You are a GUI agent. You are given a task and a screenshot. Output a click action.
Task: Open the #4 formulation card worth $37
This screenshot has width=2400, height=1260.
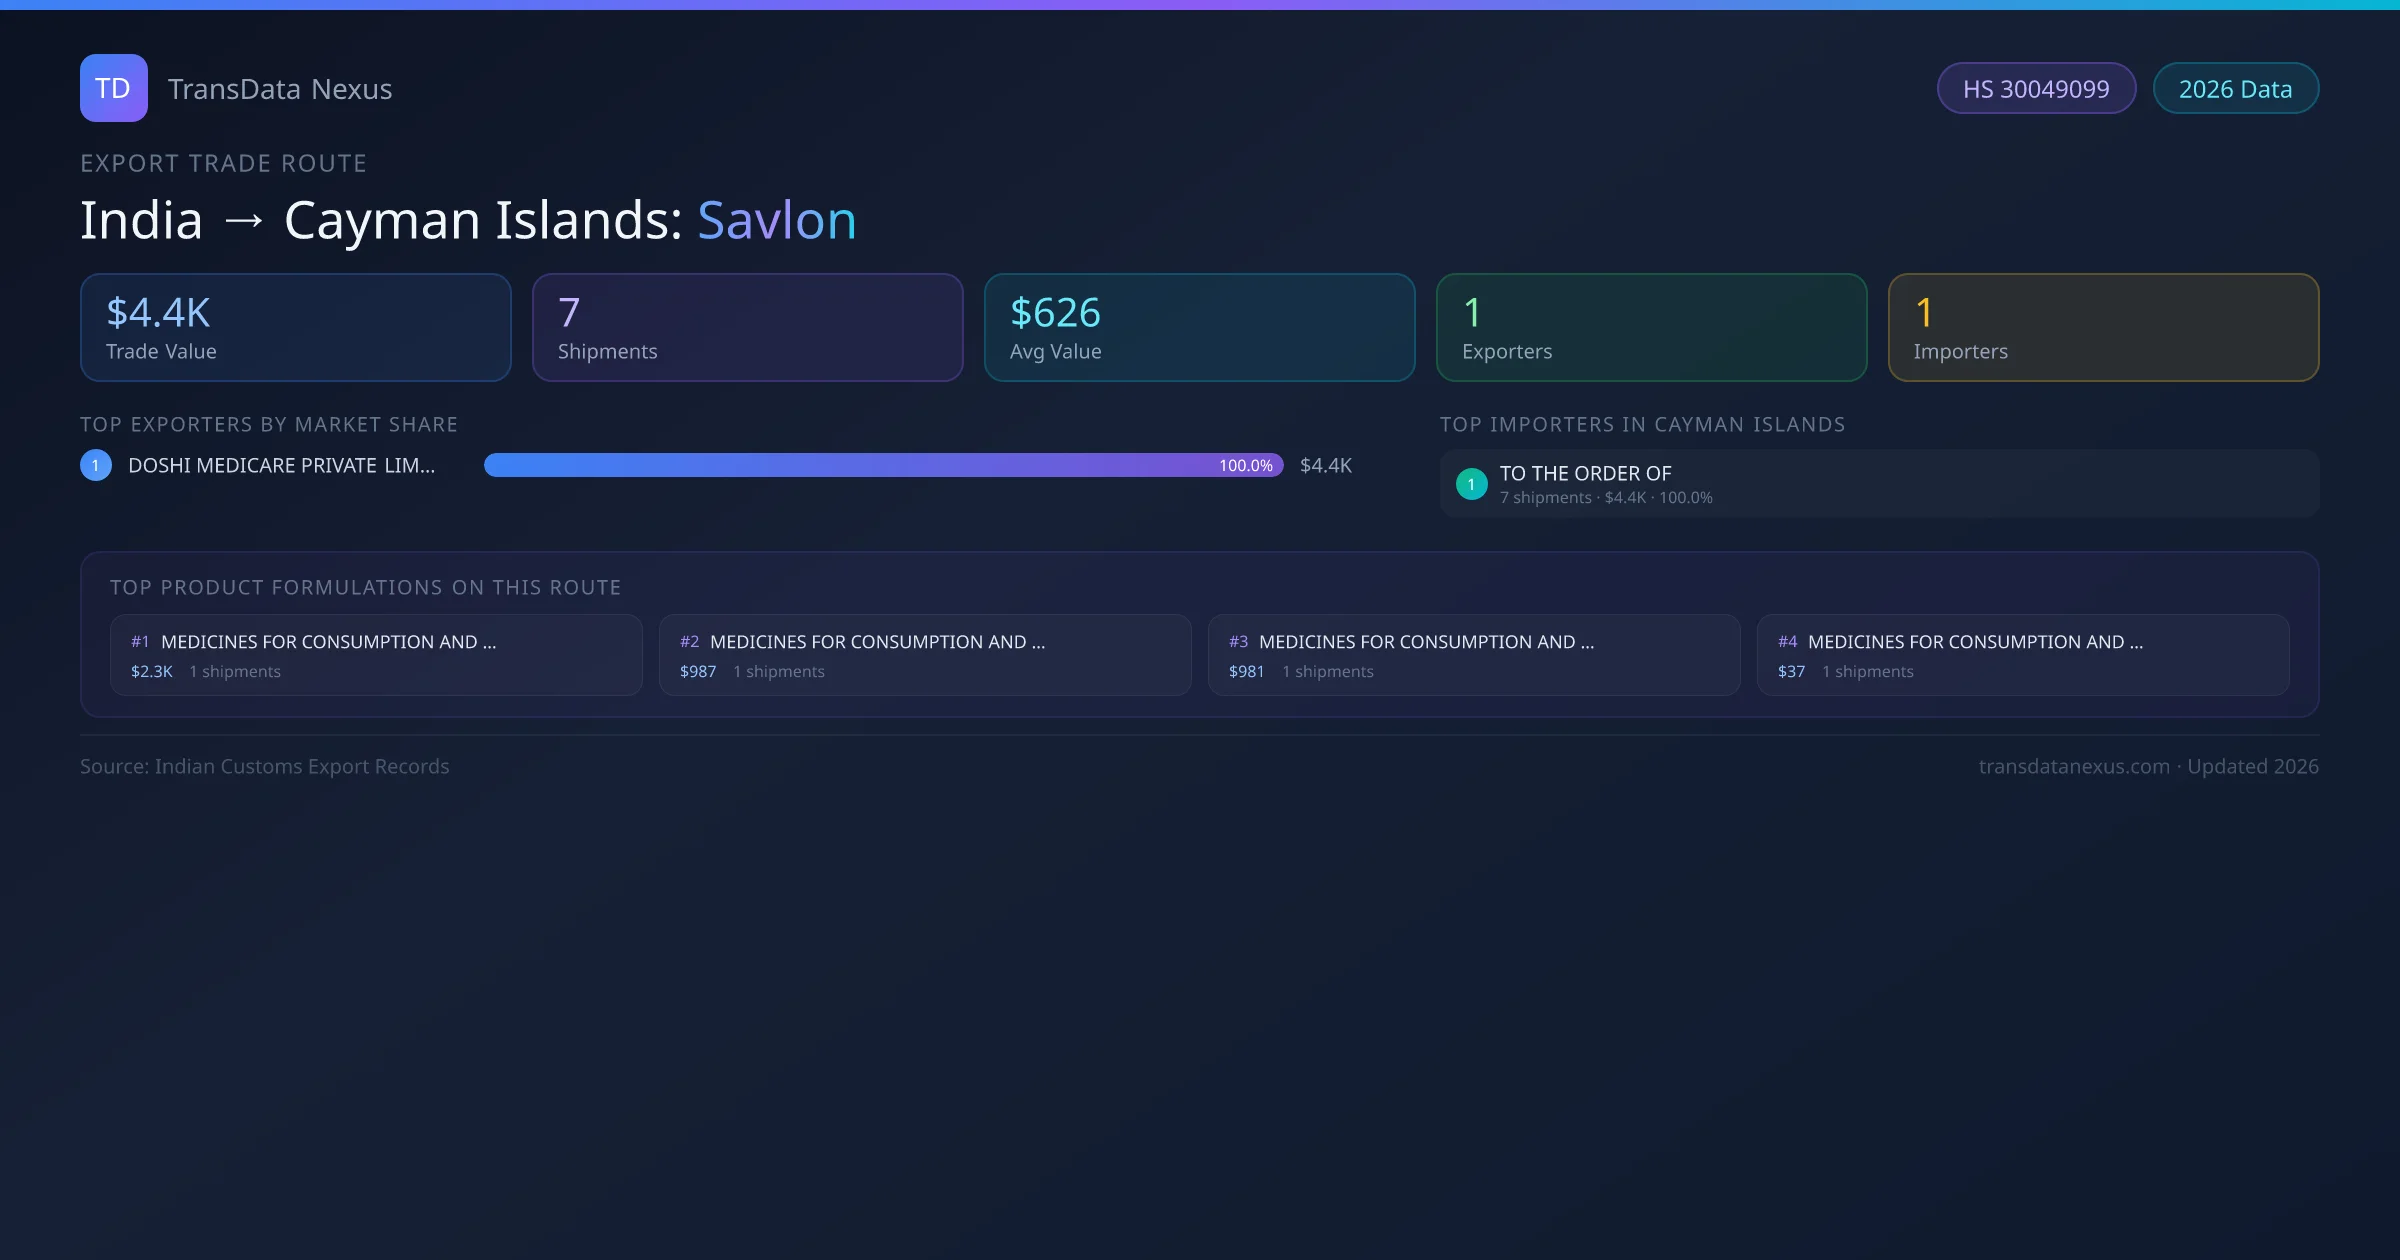coord(2023,655)
